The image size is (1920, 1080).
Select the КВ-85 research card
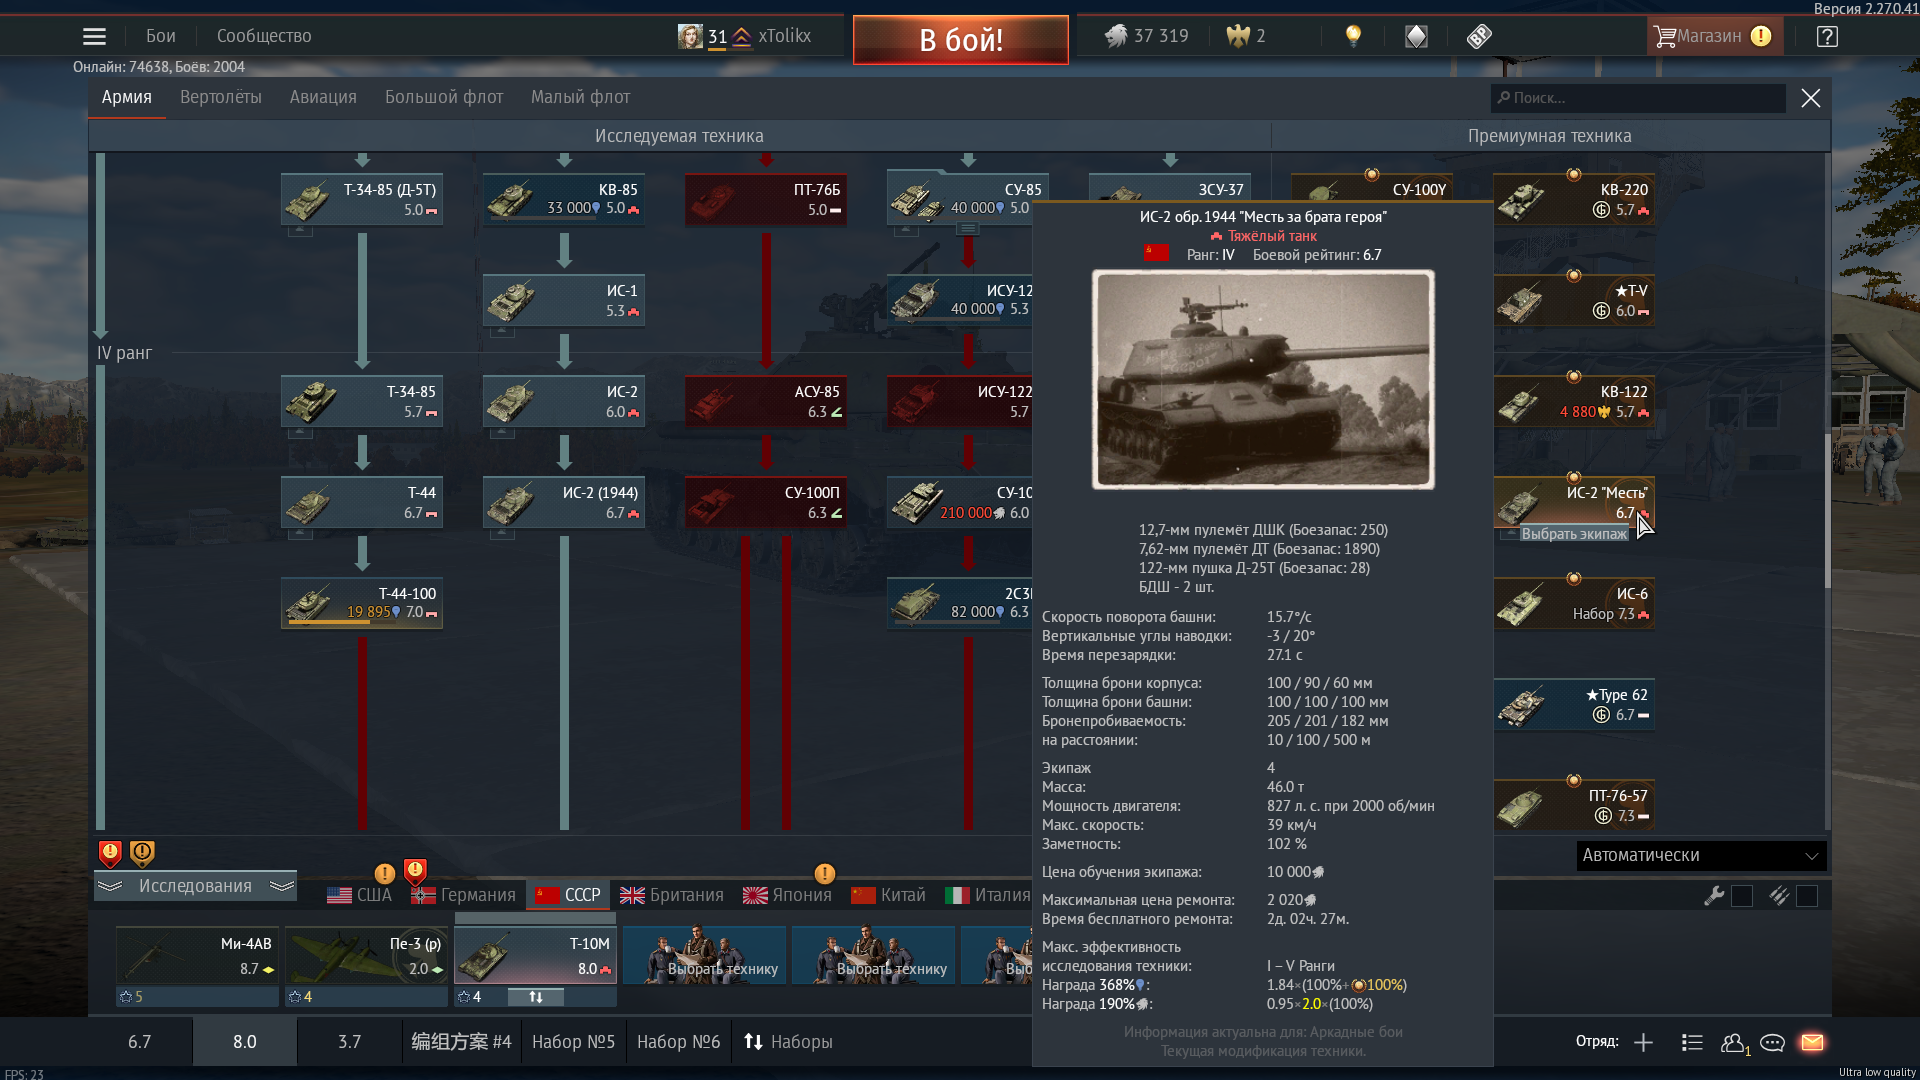[564, 200]
